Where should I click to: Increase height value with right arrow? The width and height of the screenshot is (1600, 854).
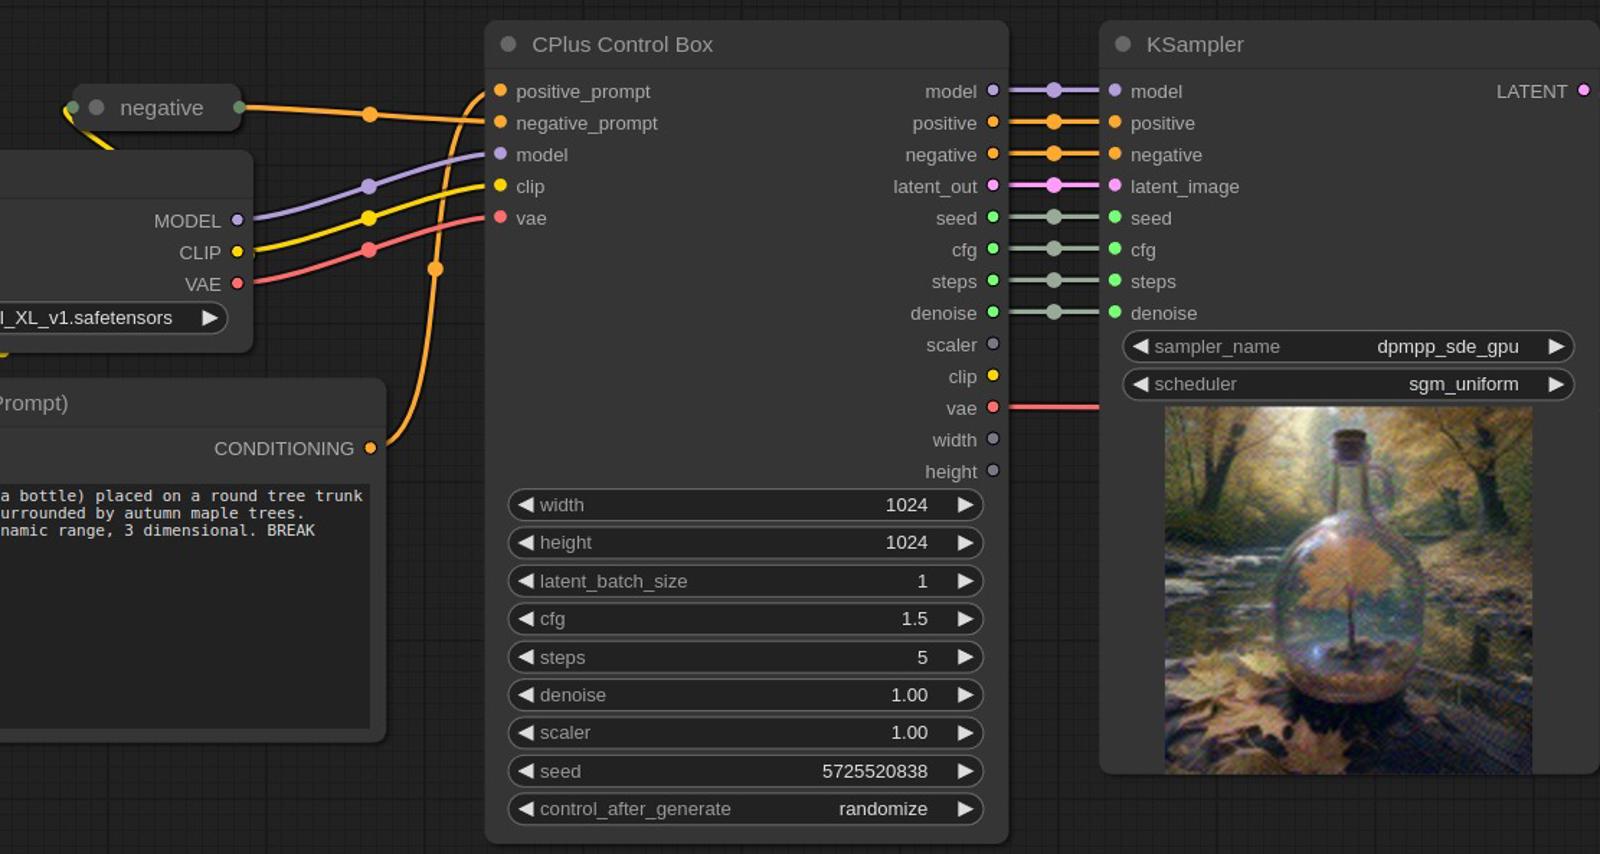coord(965,542)
